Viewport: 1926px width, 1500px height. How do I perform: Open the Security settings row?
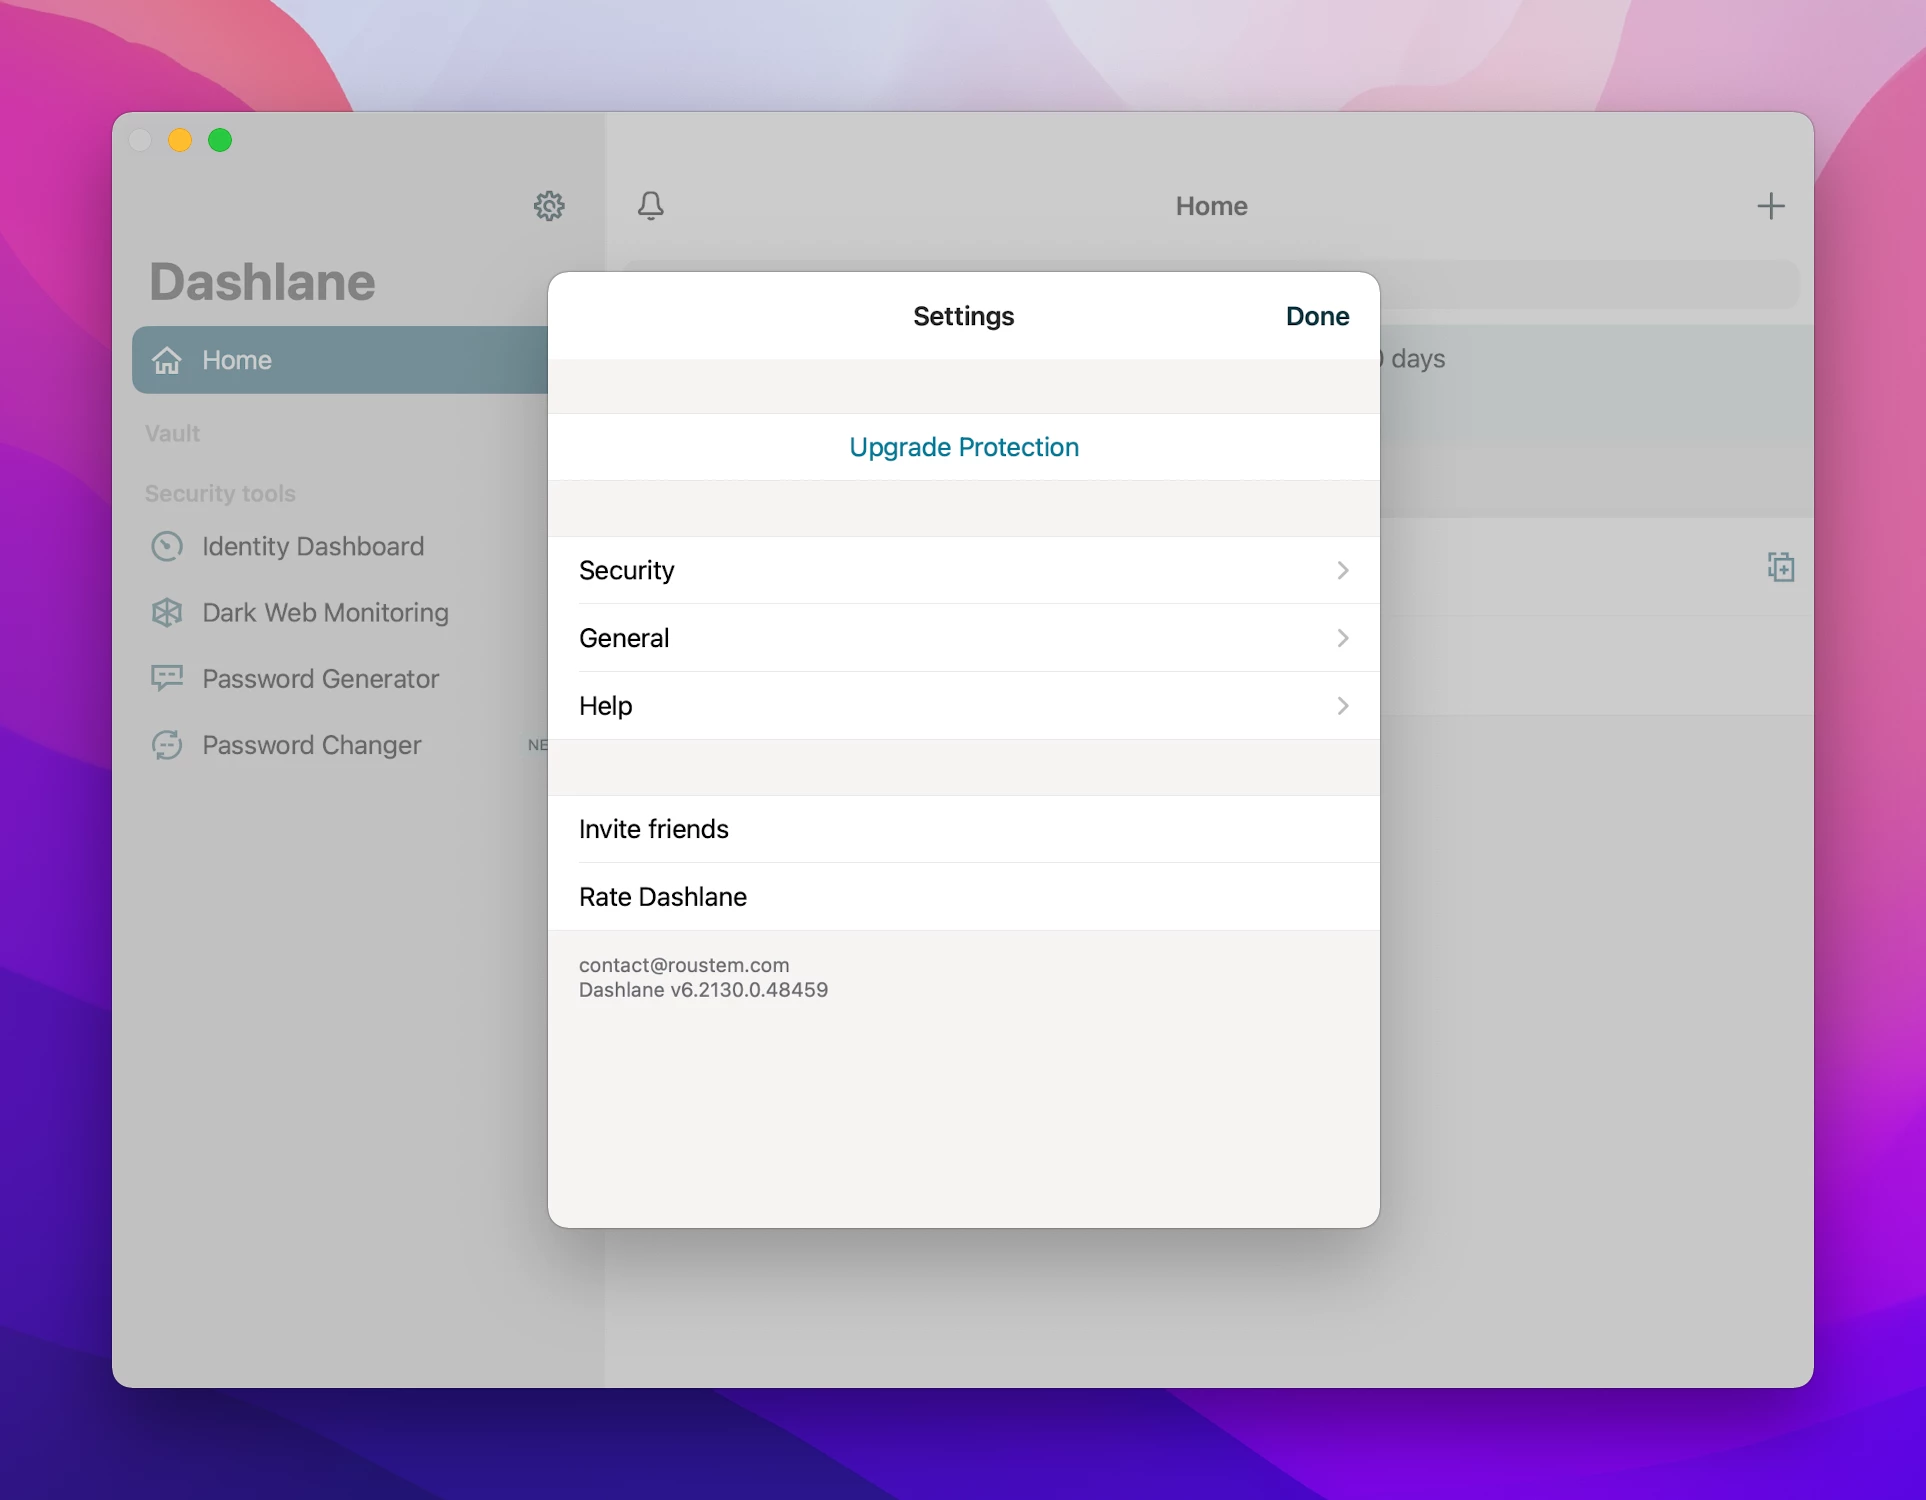tap(964, 570)
